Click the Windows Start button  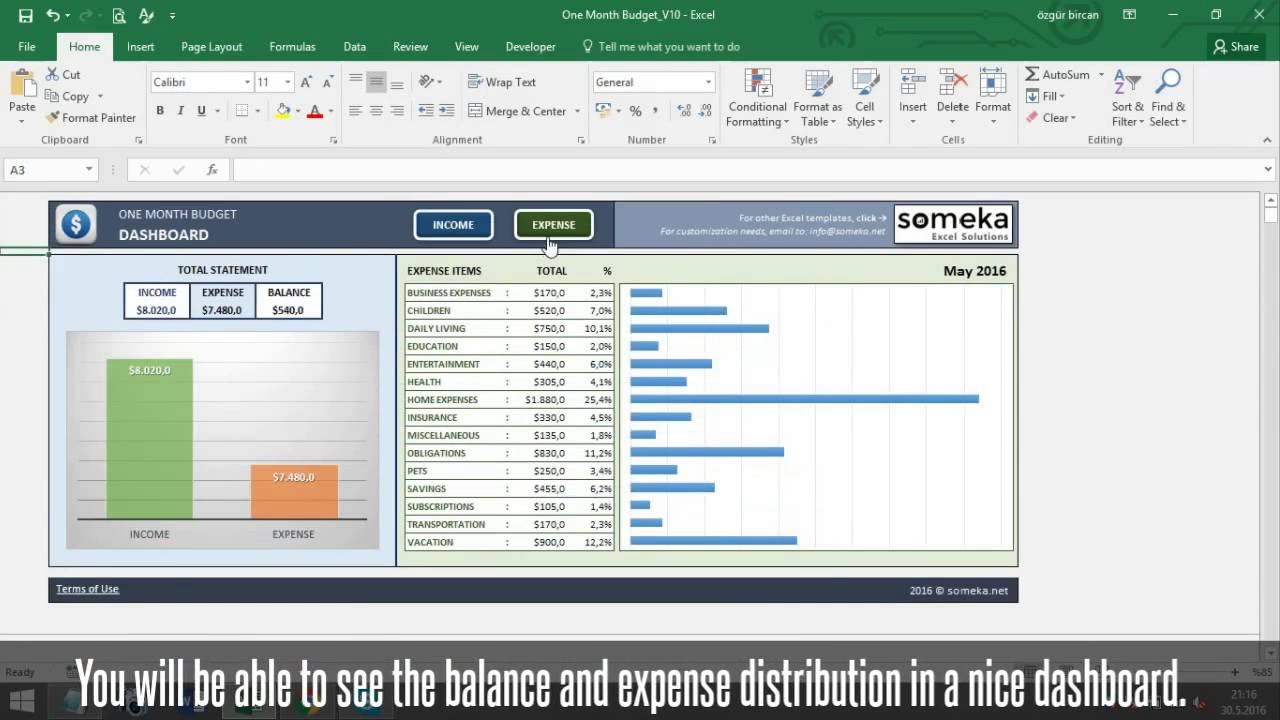(x=21, y=699)
